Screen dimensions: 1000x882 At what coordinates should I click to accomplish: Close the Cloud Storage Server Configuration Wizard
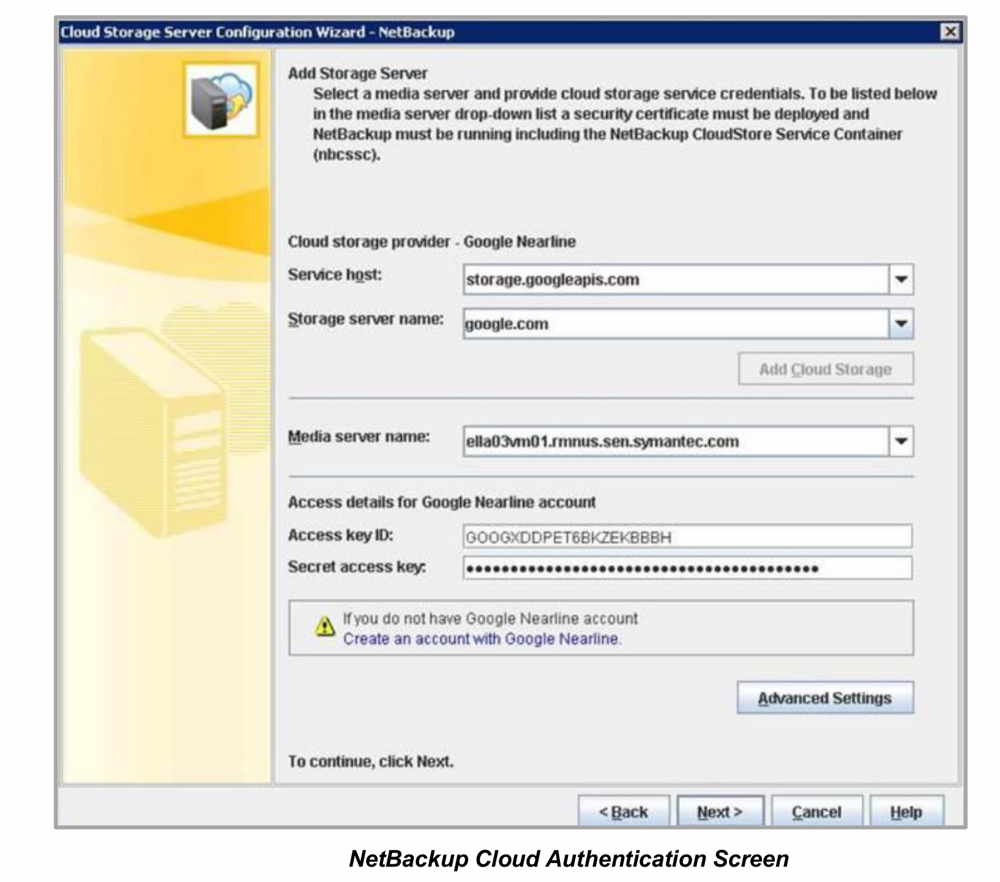pyautogui.click(x=950, y=32)
